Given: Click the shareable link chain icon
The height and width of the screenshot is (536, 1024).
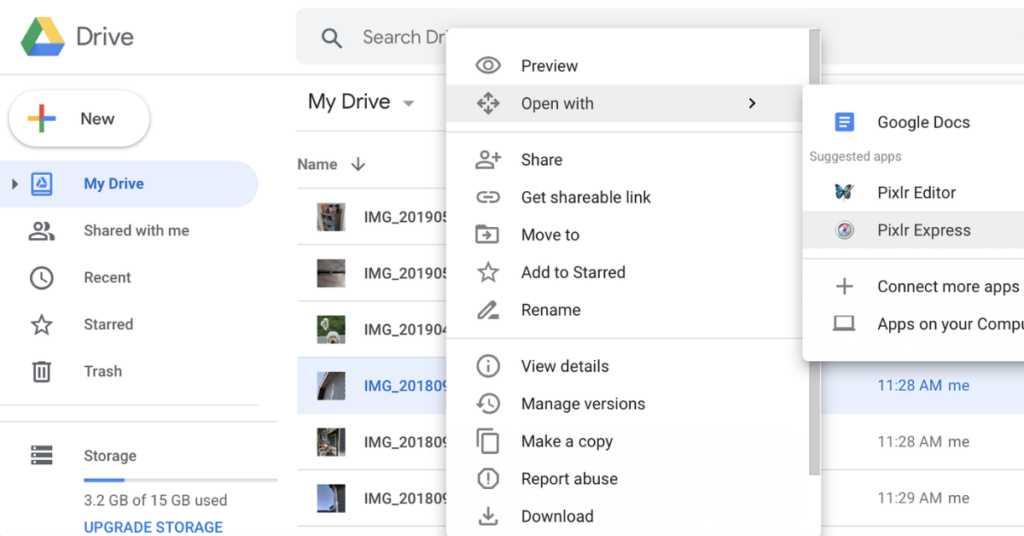Looking at the screenshot, I should [x=488, y=197].
